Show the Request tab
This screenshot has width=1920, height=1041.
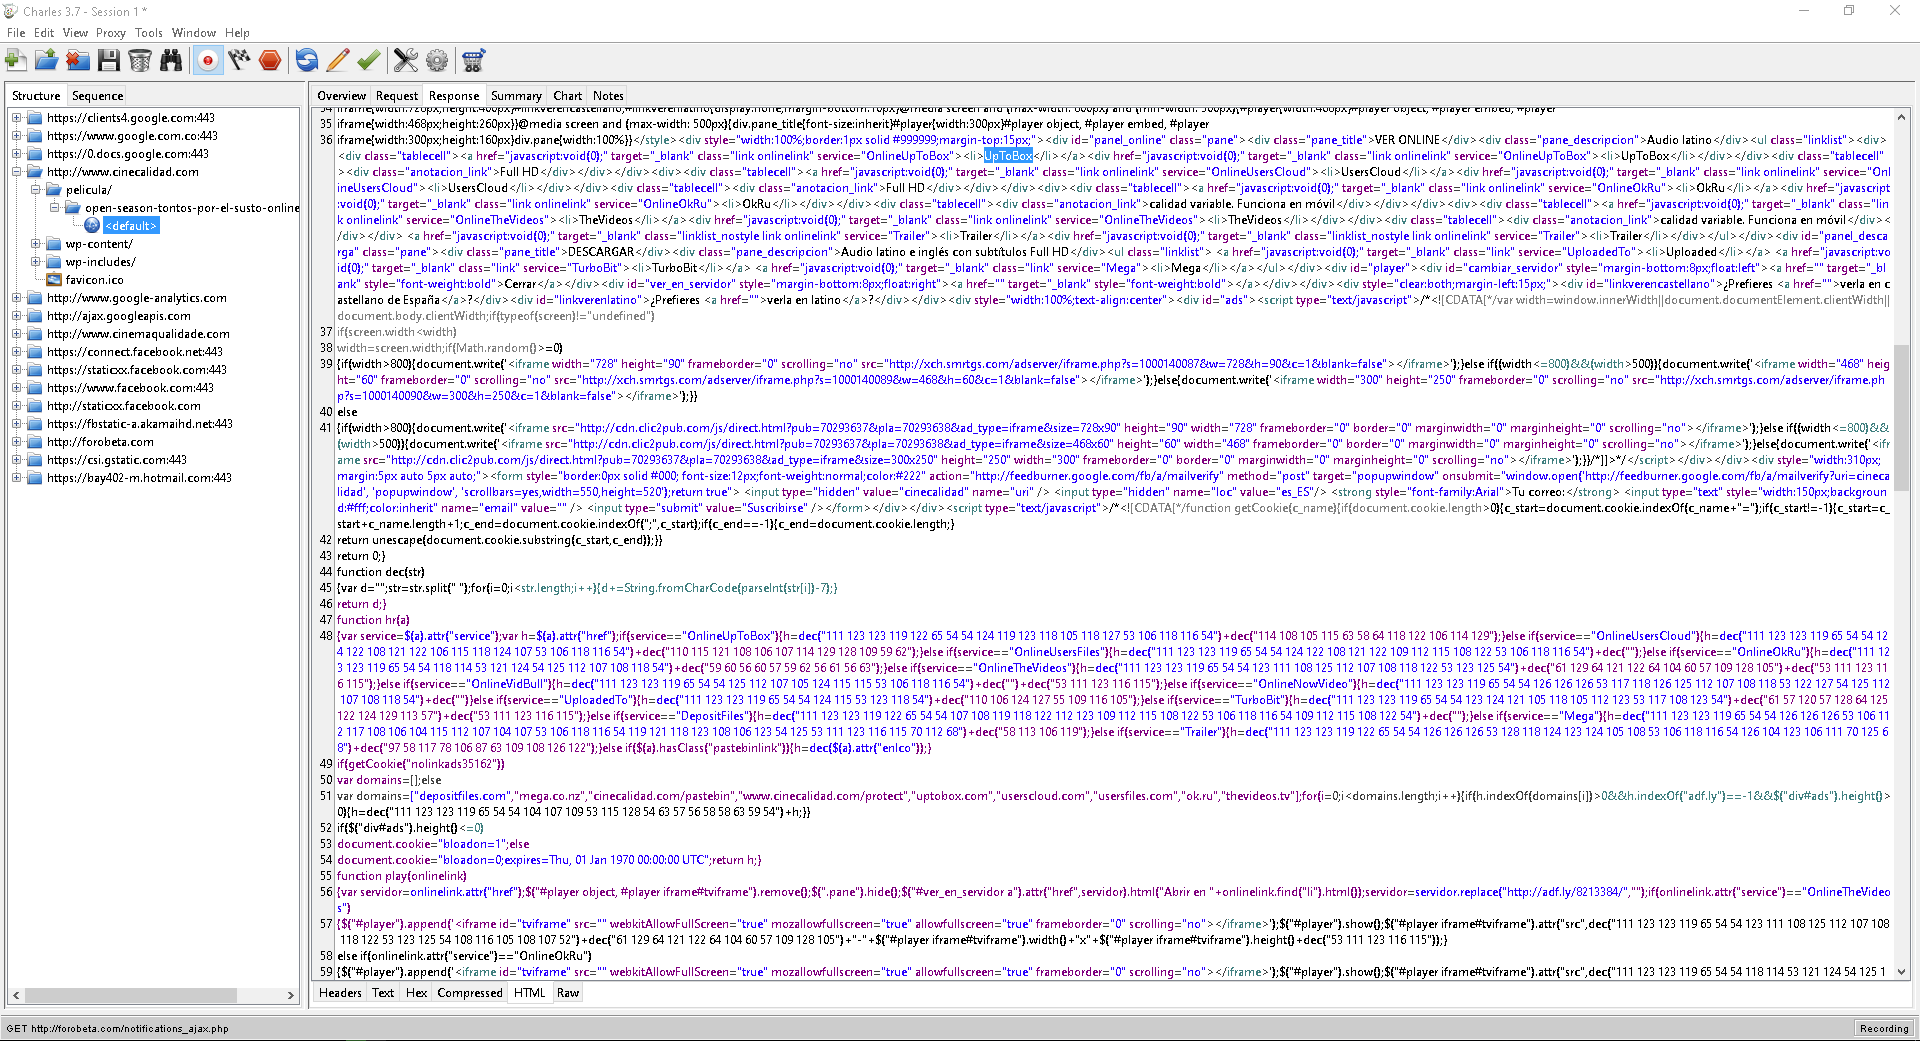click(397, 96)
